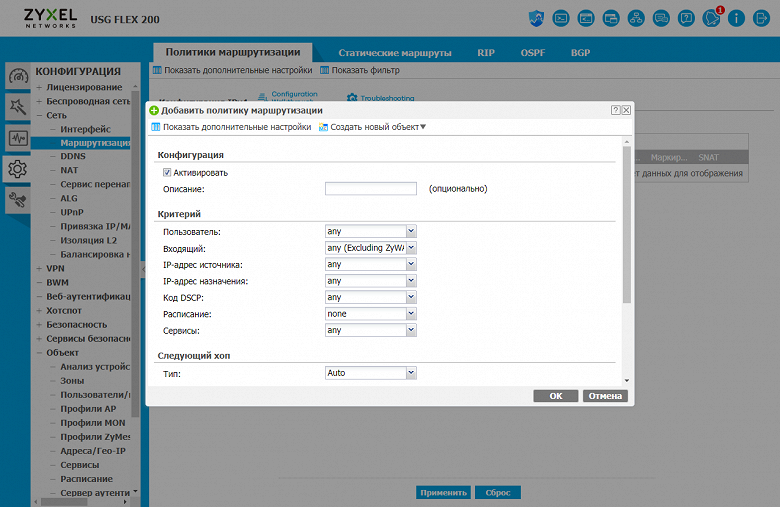Open the CLI console icon in top bar
780x507 pixels.
(561, 19)
